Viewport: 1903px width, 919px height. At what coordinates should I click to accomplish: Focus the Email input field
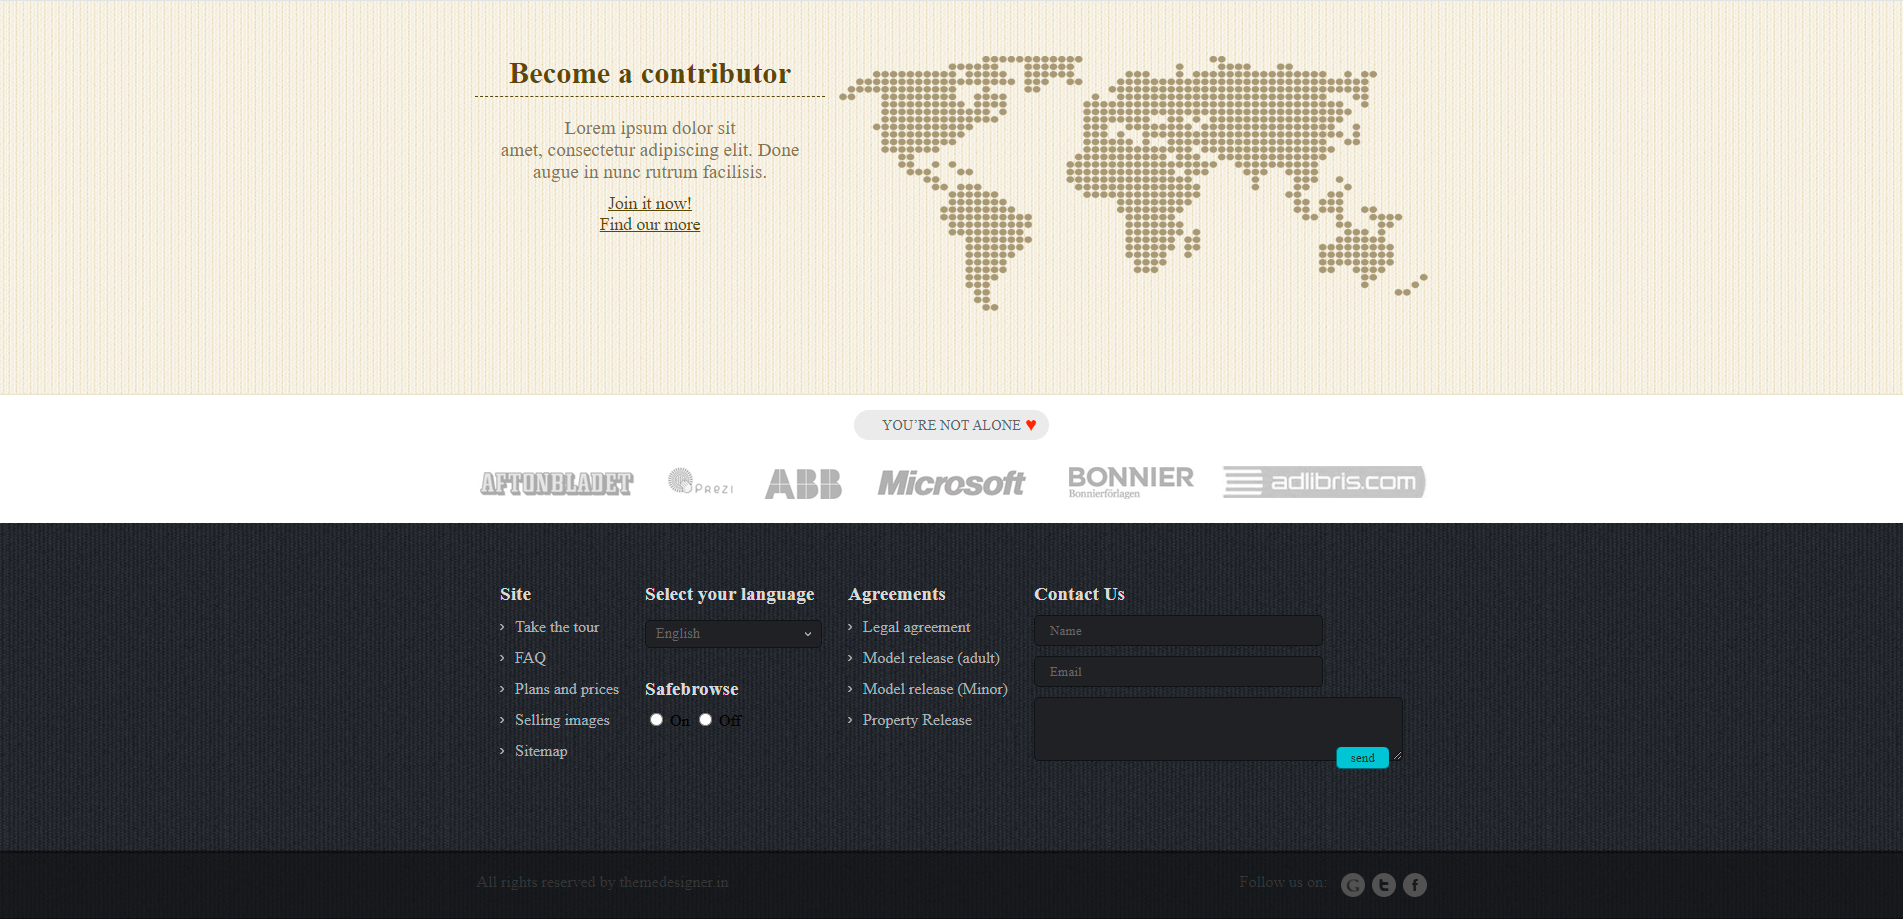coord(1178,672)
